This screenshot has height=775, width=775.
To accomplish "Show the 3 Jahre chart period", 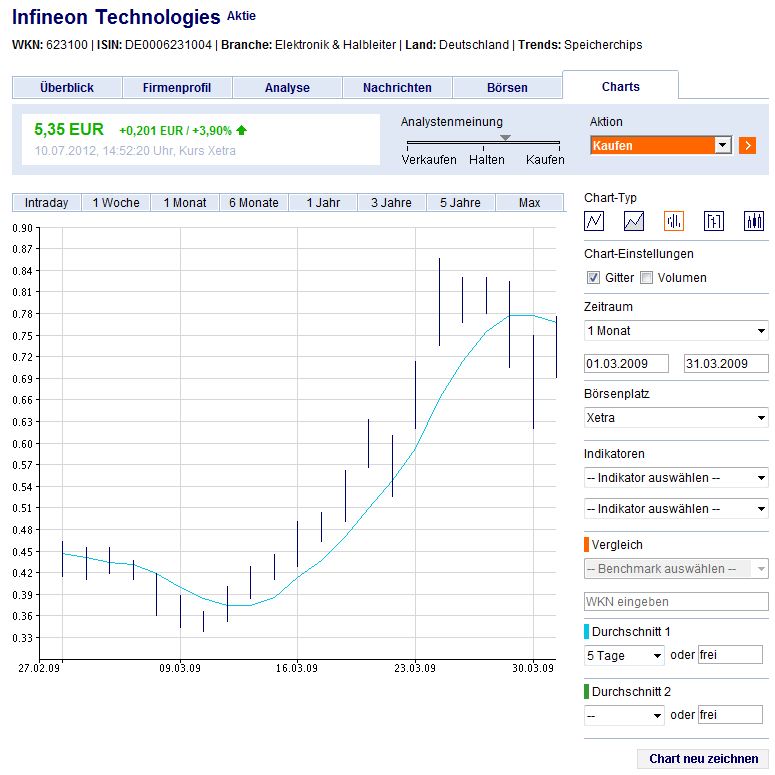I will coord(391,203).
